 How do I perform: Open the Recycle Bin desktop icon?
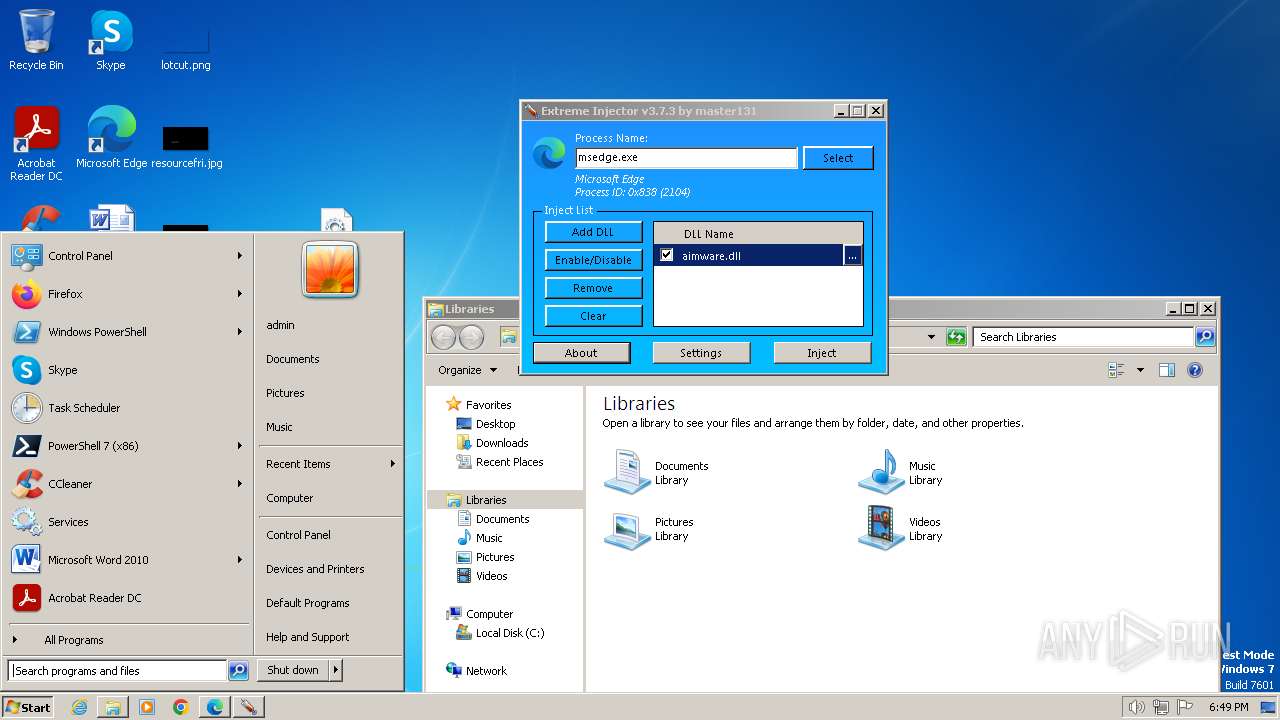point(36,40)
